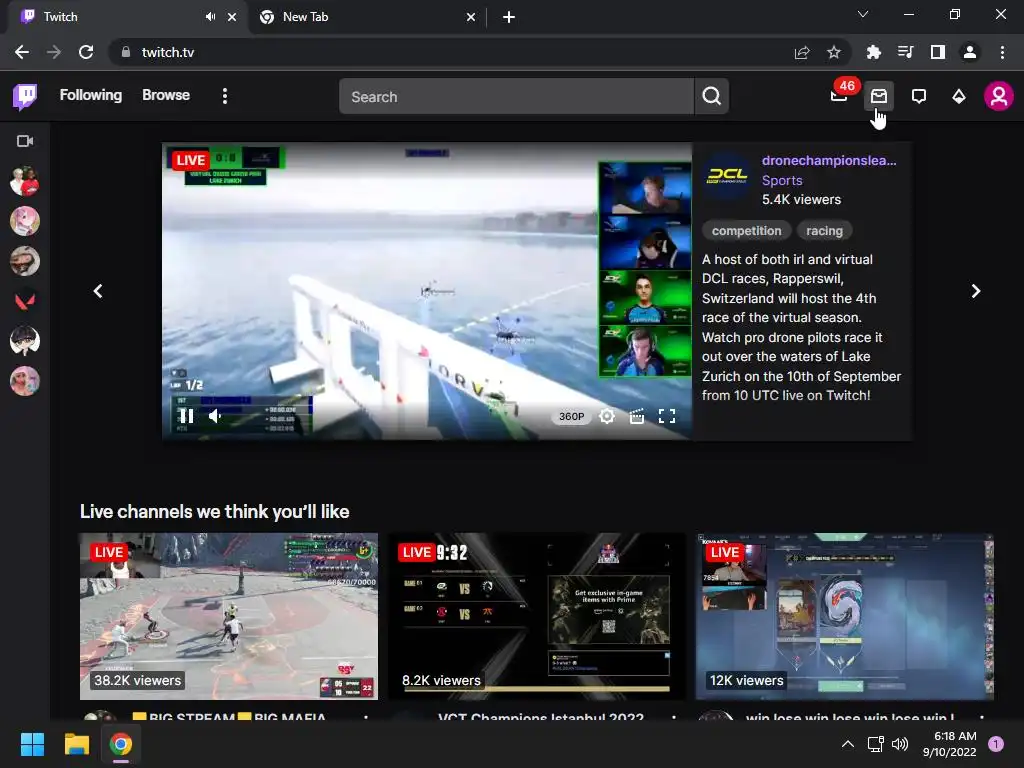Share this page icon in address bar

tap(802, 52)
